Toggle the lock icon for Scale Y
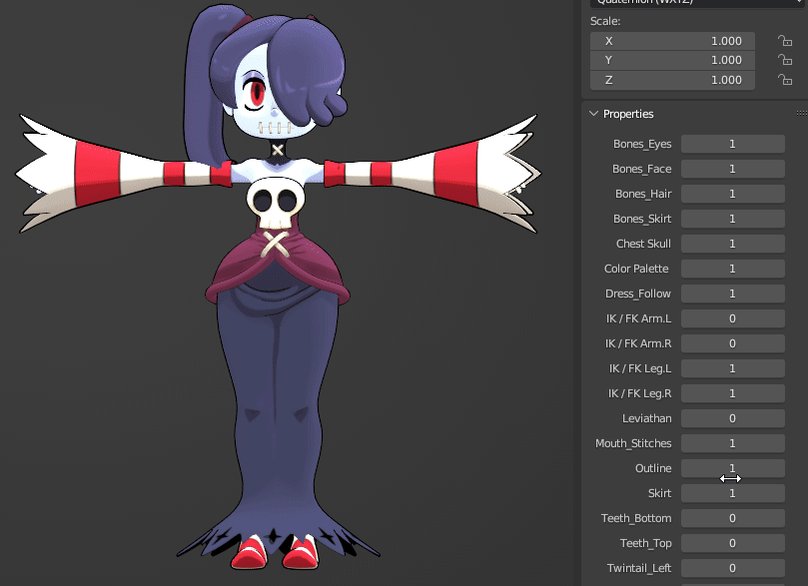Image resolution: width=808 pixels, height=586 pixels. [x=785, y=60]
